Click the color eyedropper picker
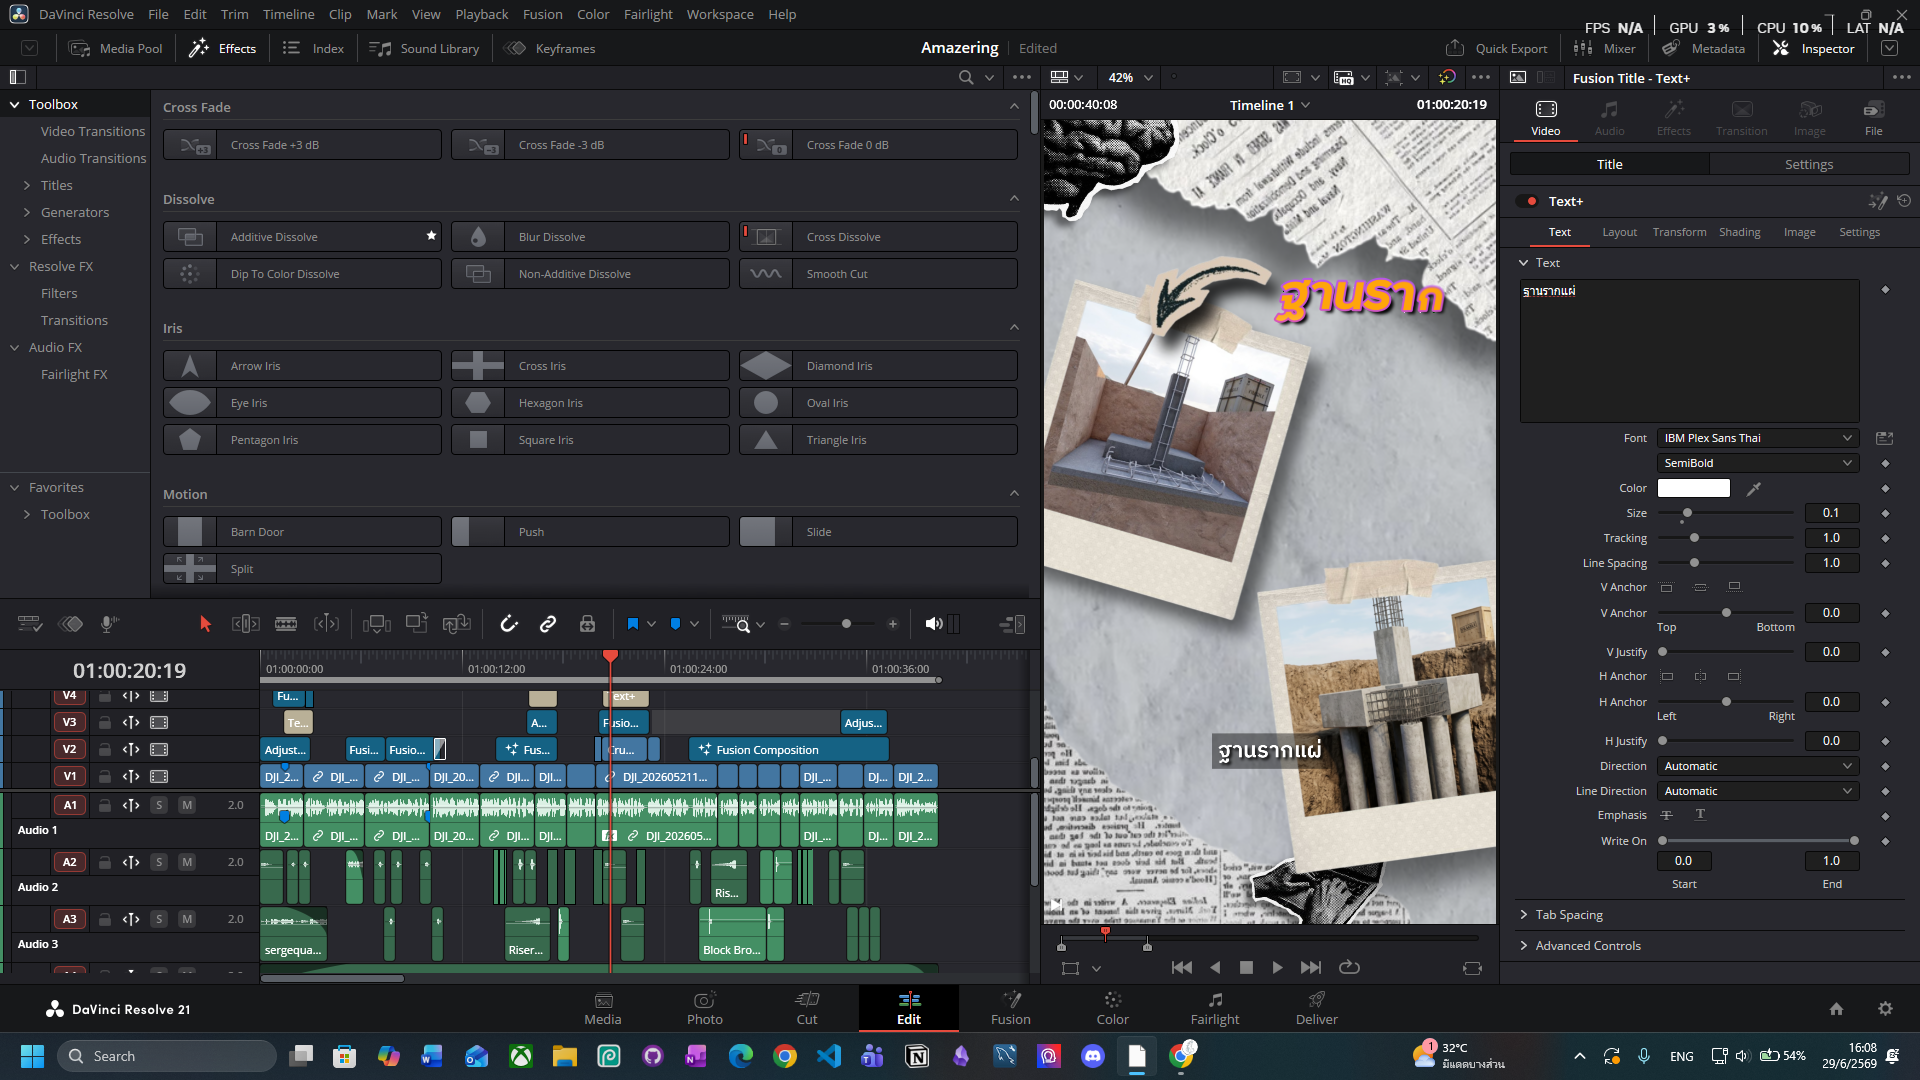This screenshot has width=1920, height=1080. point(1754,488)
